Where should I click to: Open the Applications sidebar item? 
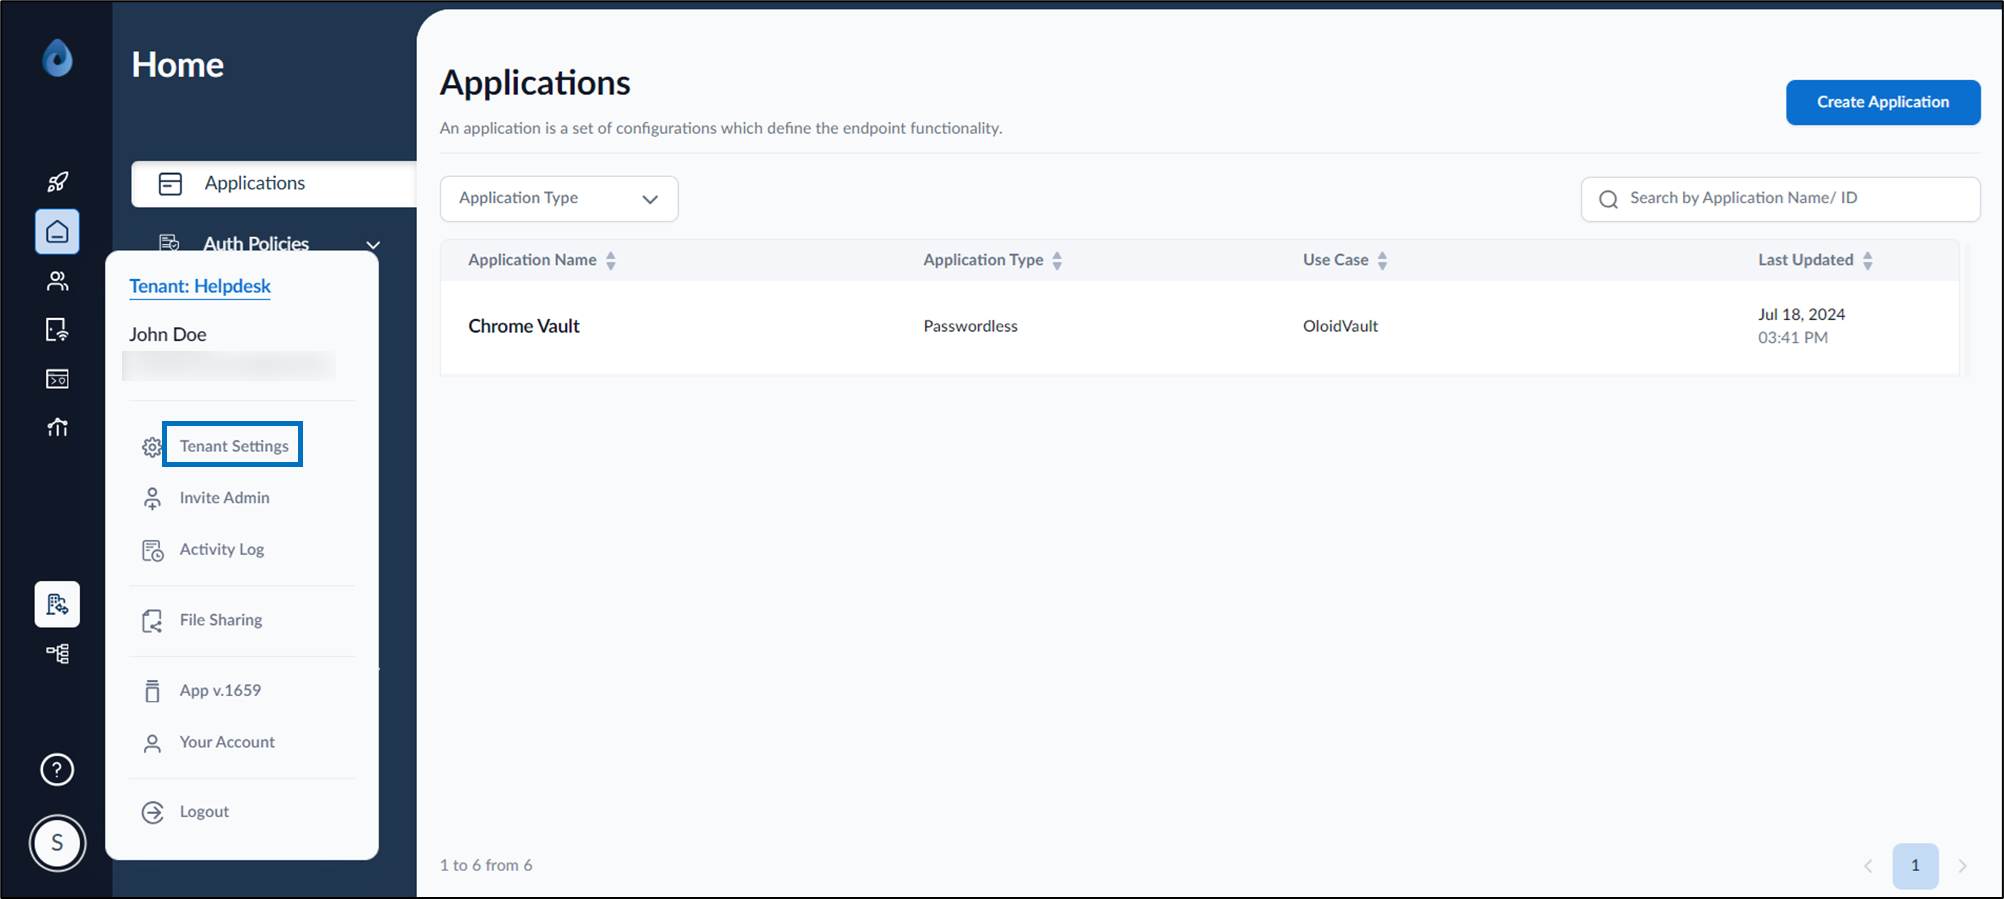274,184
